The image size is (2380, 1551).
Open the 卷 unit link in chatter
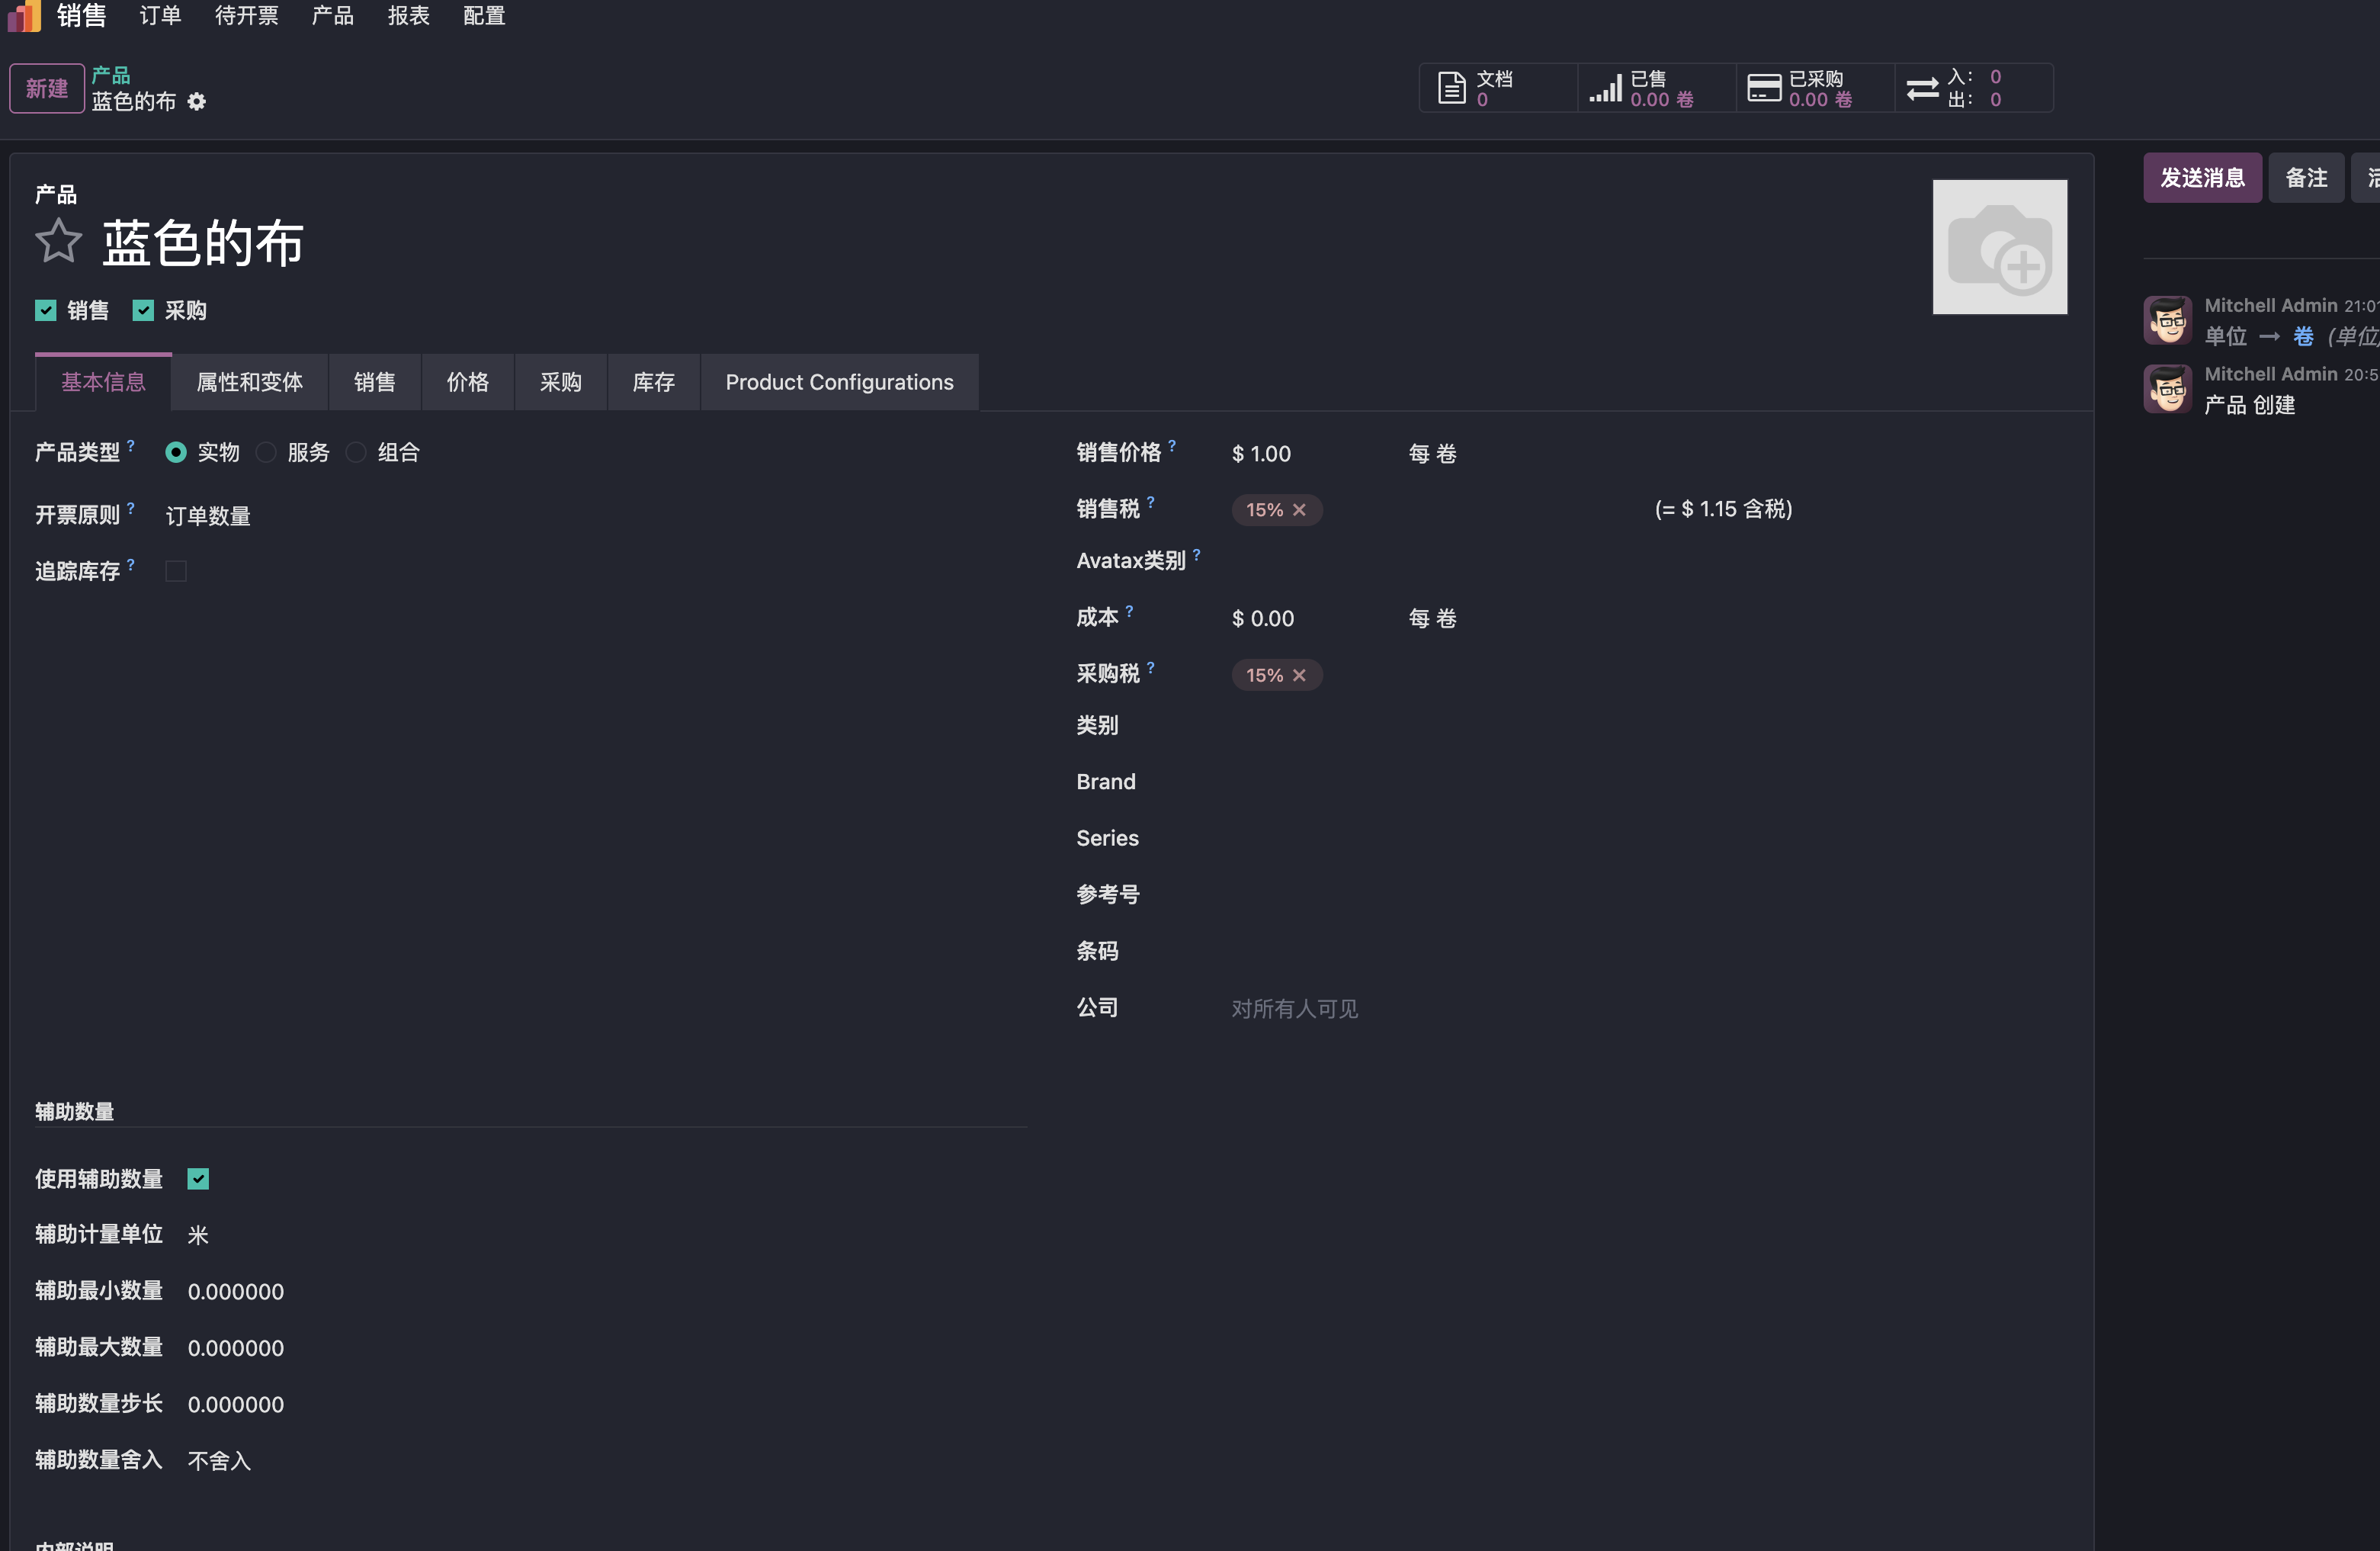[x=2303, y=337]
